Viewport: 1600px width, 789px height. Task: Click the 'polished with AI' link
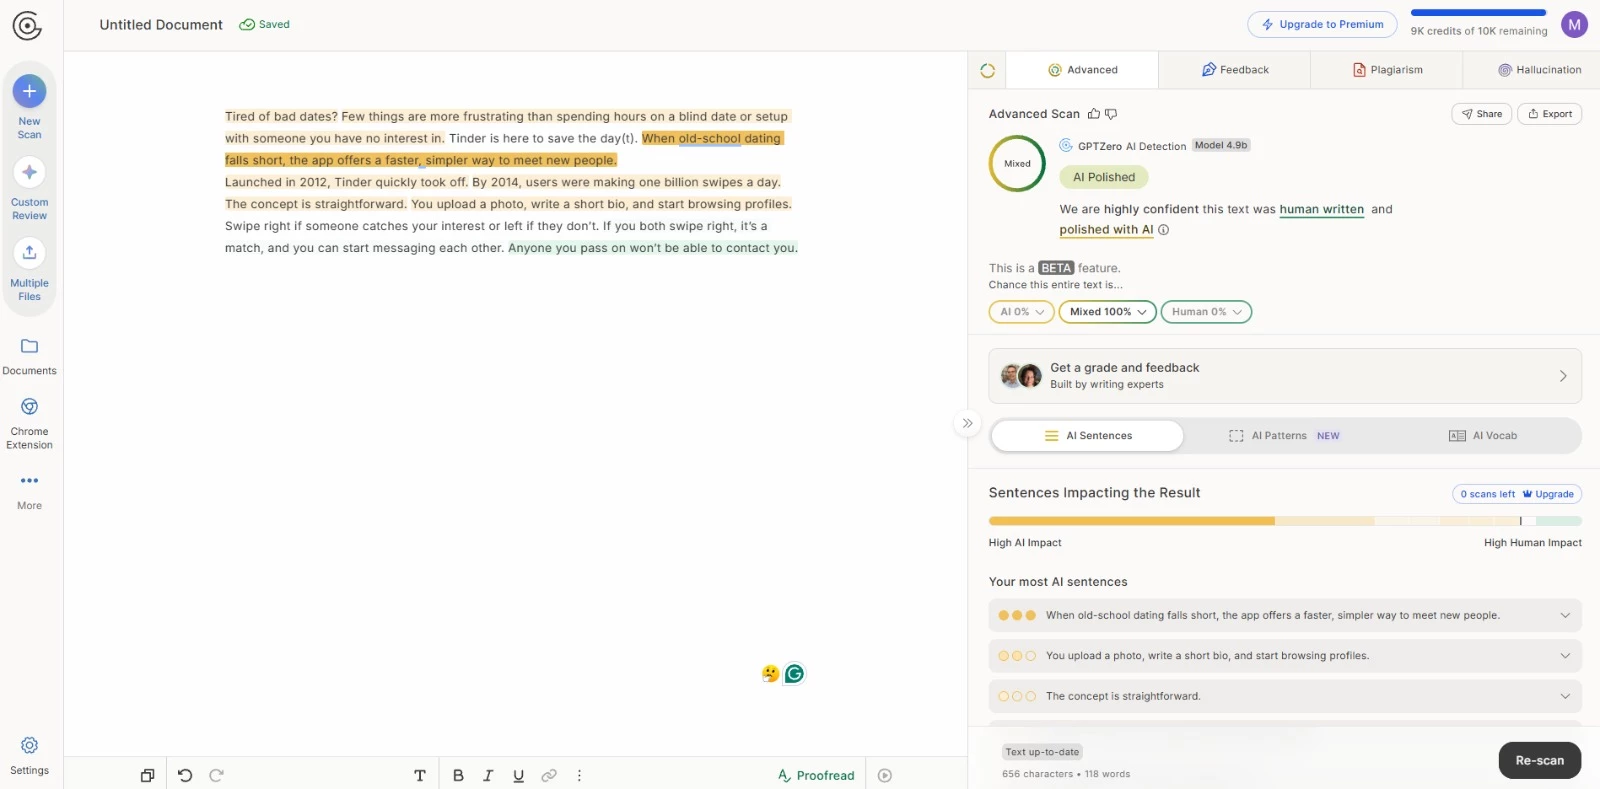[1106, 230]
